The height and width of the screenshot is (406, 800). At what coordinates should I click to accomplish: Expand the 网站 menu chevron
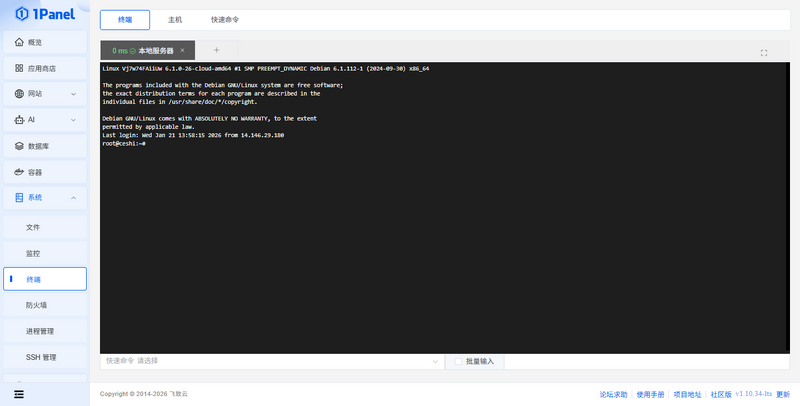click(x=74, y=94)
